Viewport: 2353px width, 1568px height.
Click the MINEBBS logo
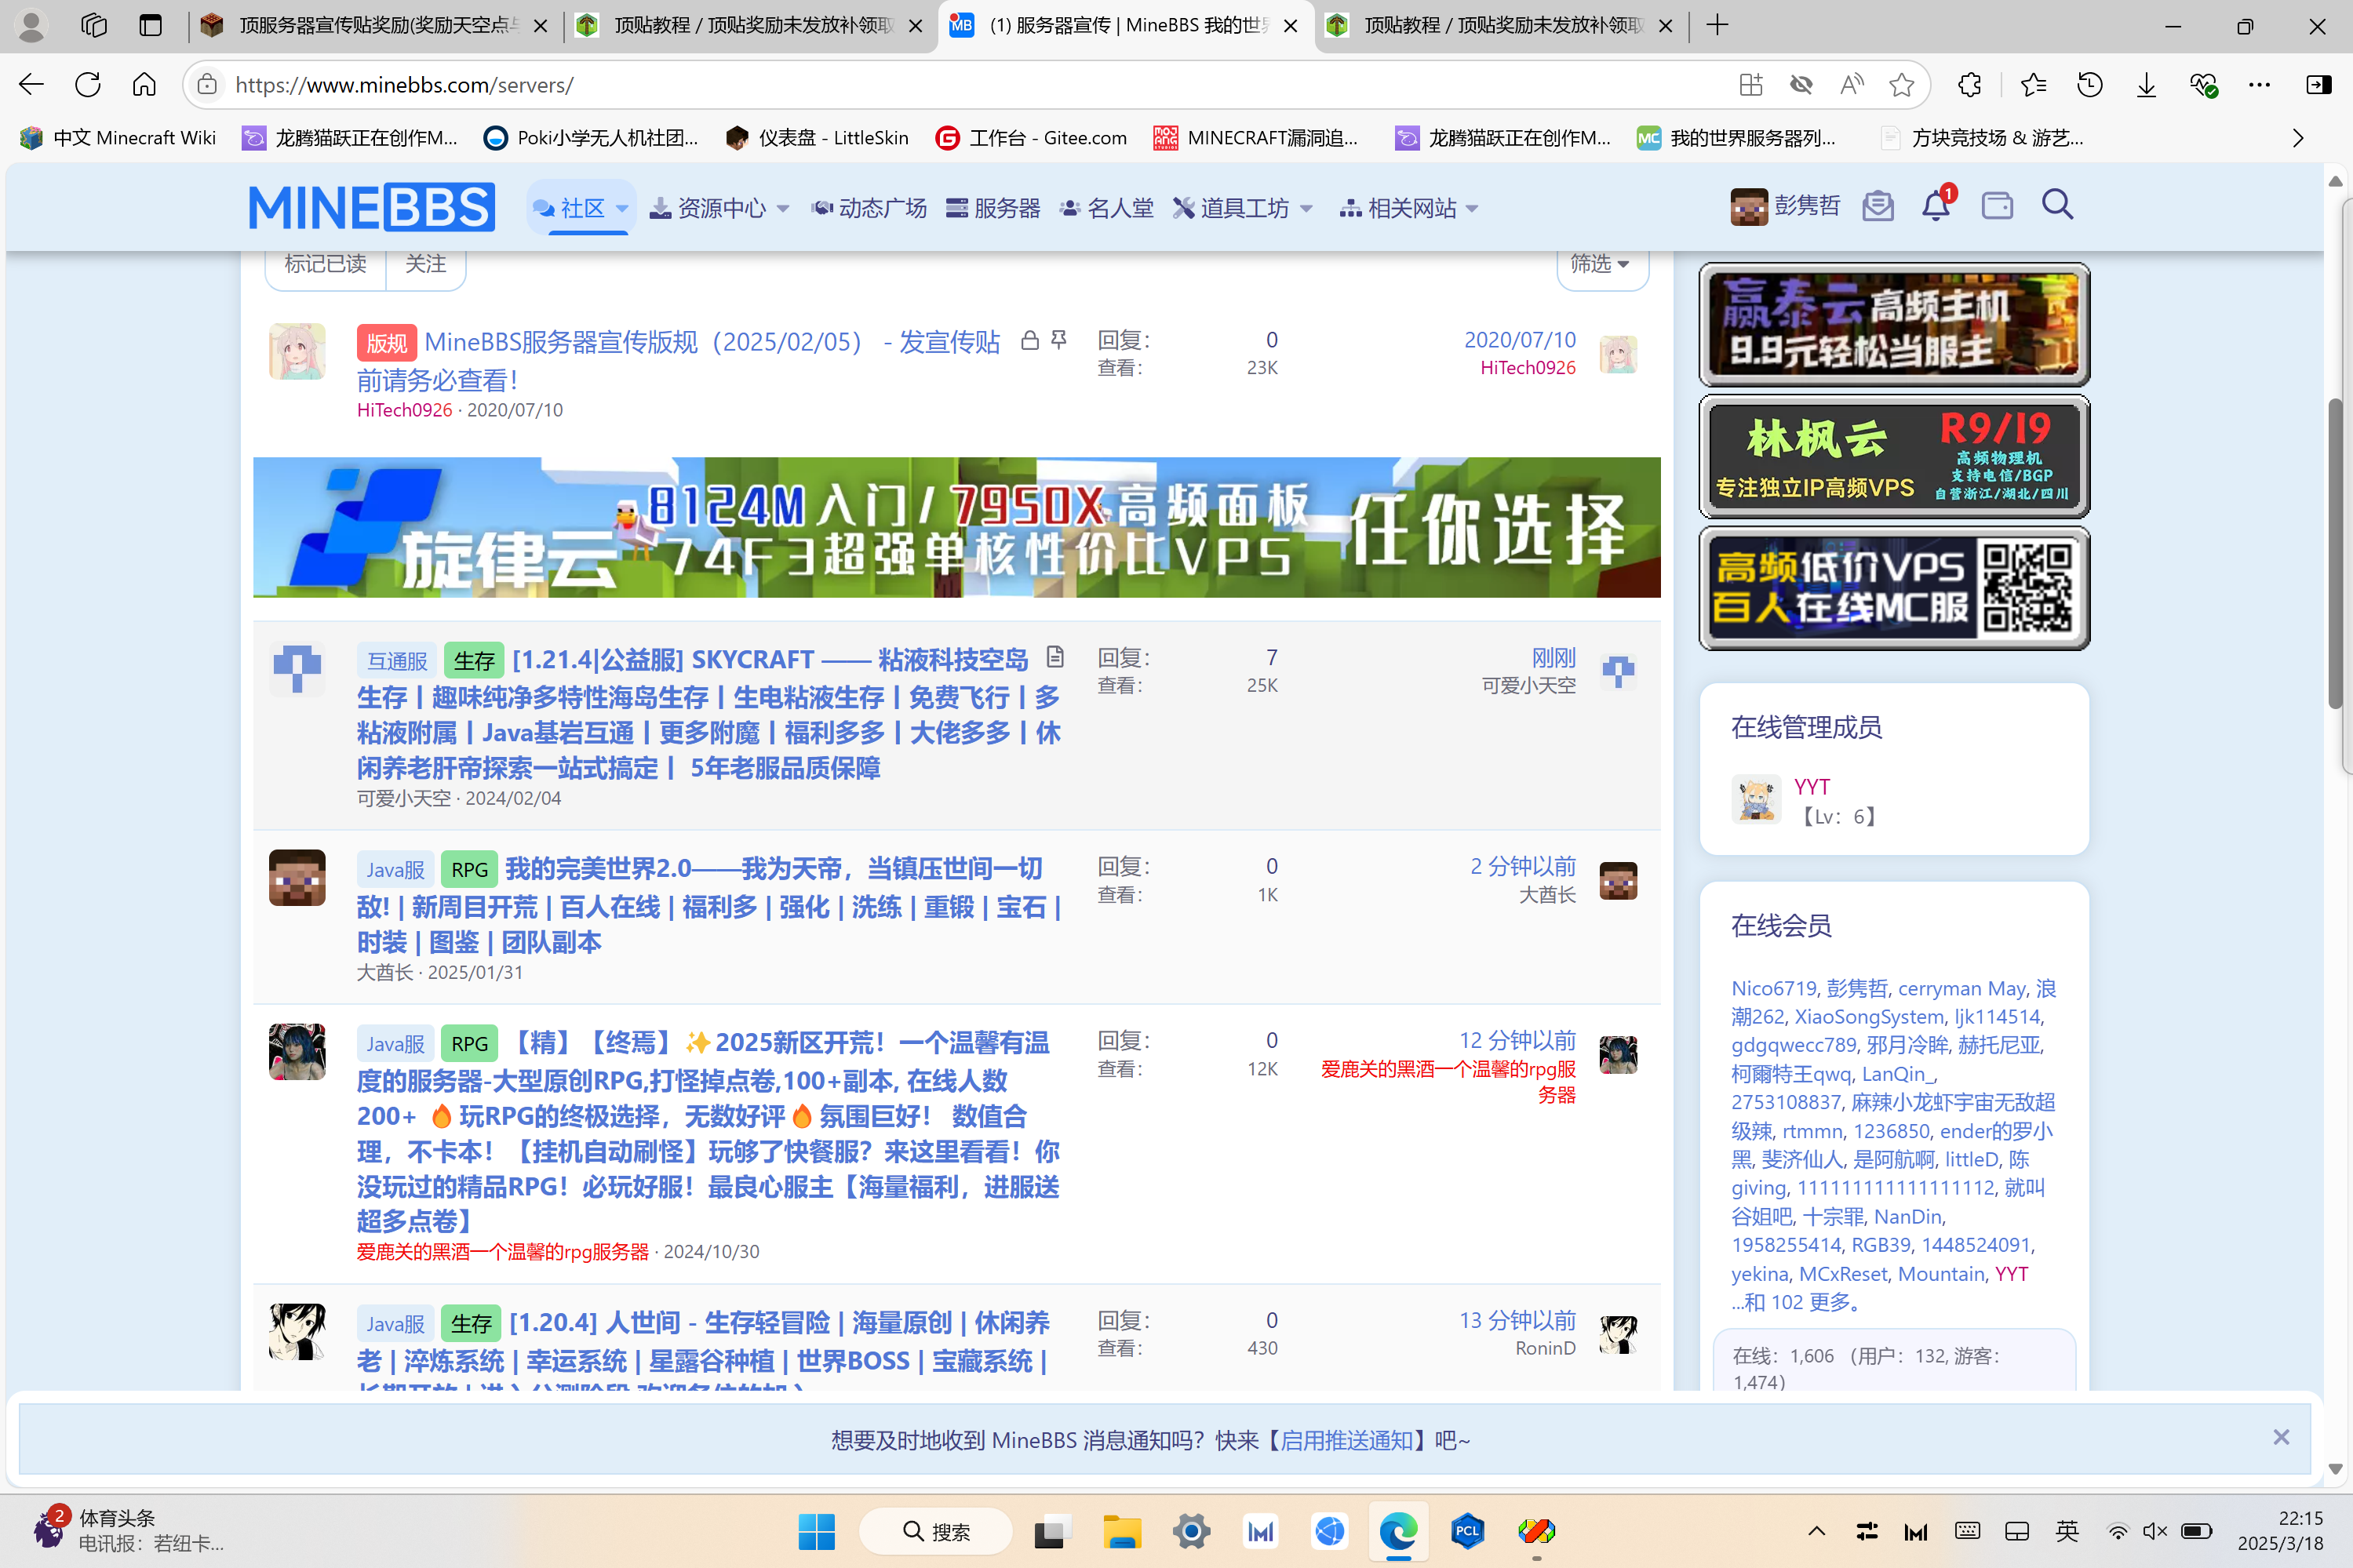372,207
